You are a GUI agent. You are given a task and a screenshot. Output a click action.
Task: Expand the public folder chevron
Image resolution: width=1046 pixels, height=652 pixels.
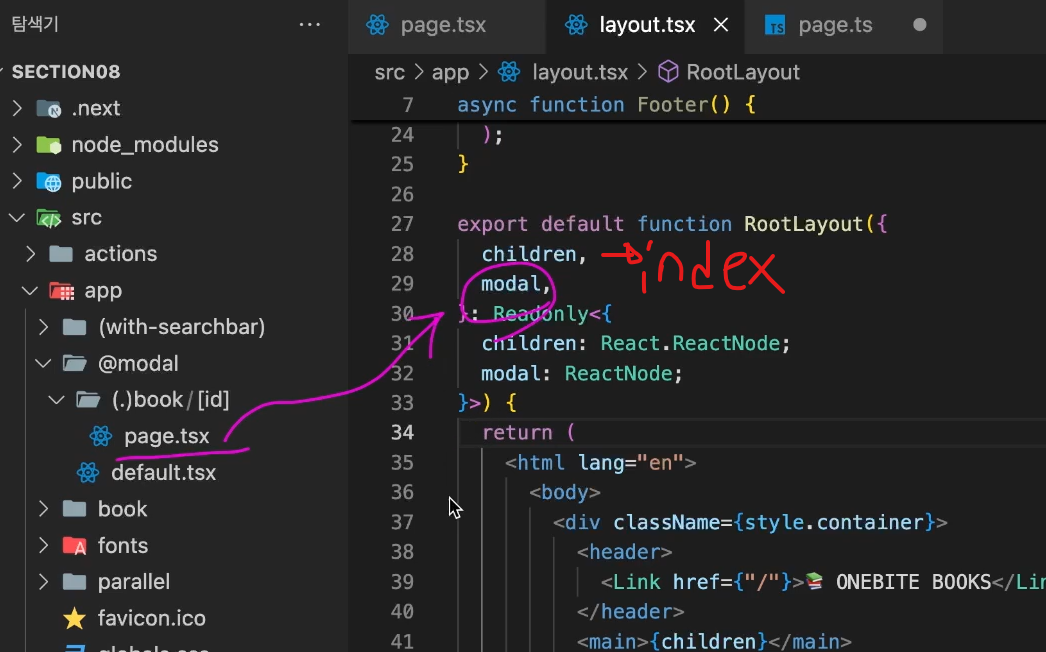17,182
